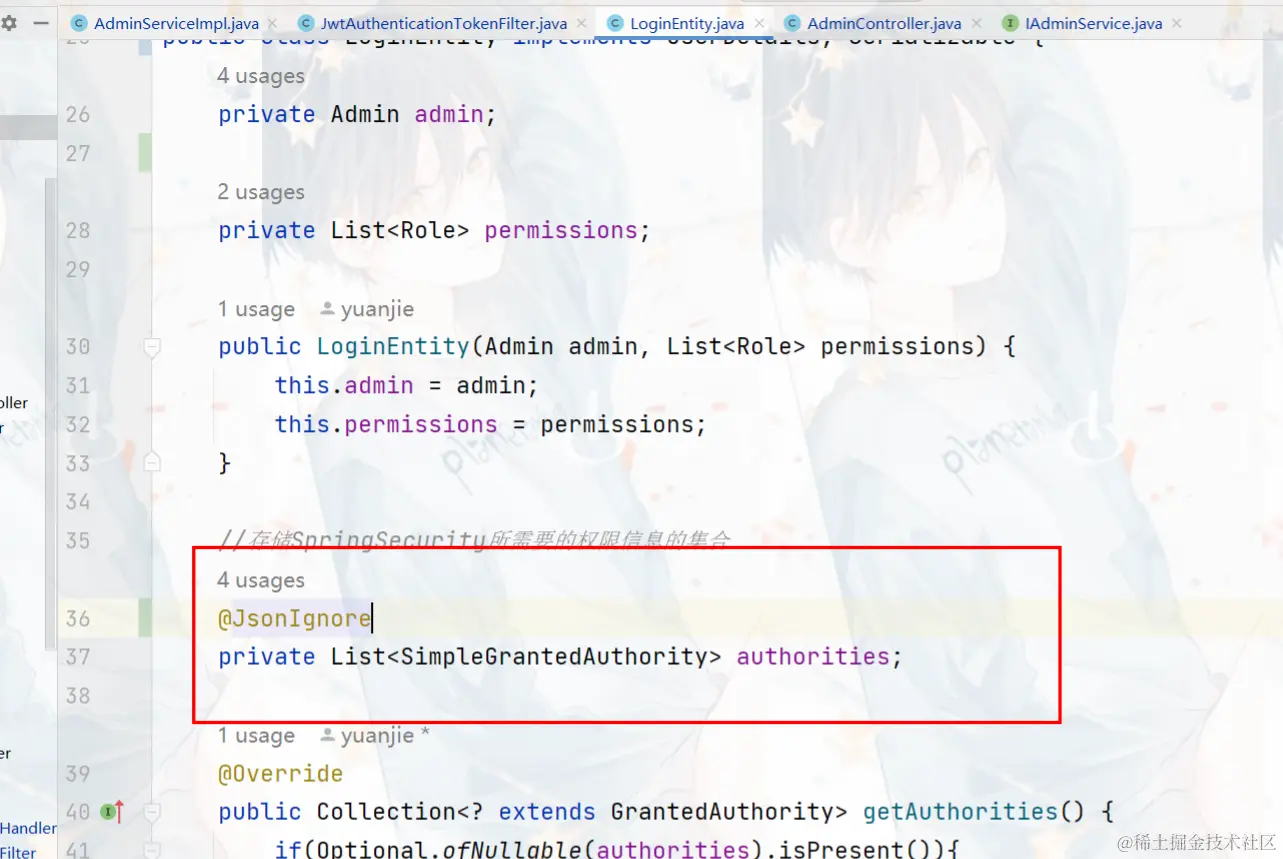
Task: Show the 2 usages of the permissions field
Action: 261,192
